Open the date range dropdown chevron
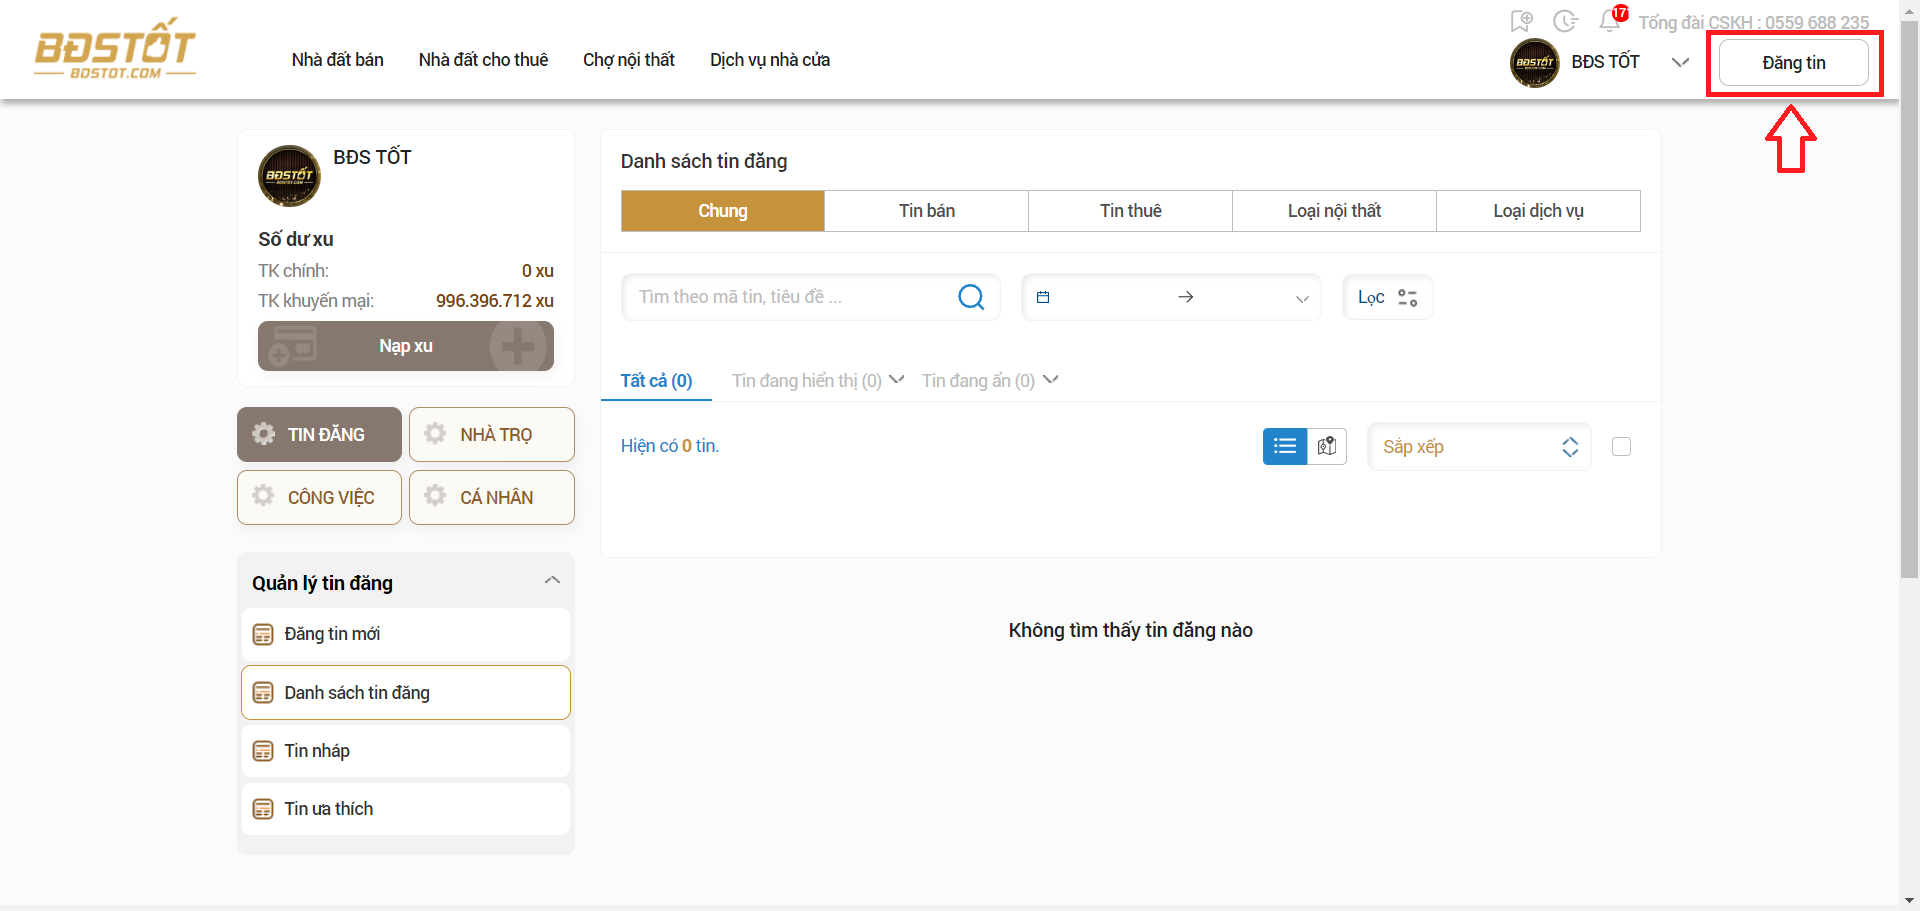 click(x=1302, y=298)
